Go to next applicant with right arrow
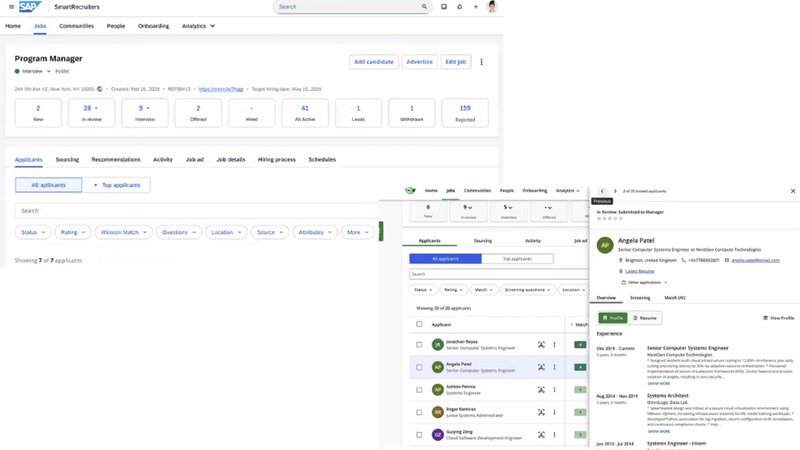Image resolution: width=800 pixels, height=450 pixels. 615,191
